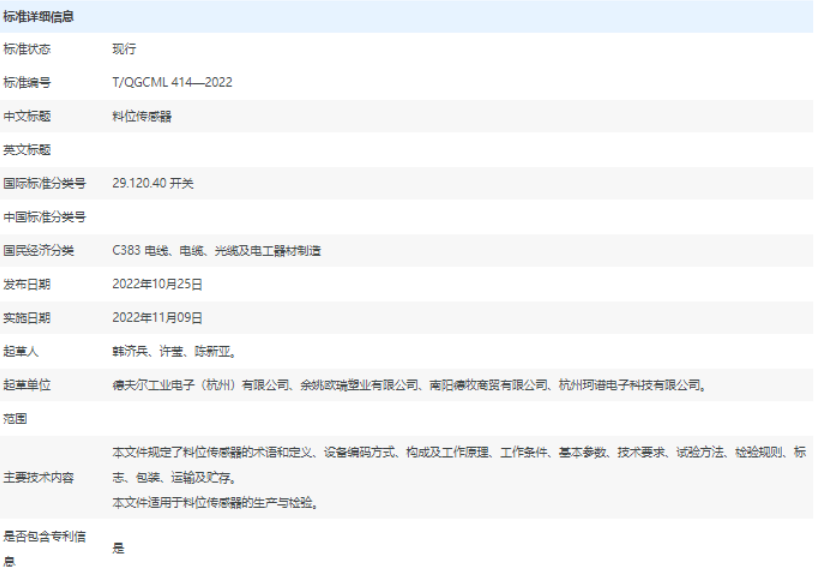Viewport: 817px width, 576px height.
Task: Click the 标准详细信息 section header
Action: [x=43, y=17]
